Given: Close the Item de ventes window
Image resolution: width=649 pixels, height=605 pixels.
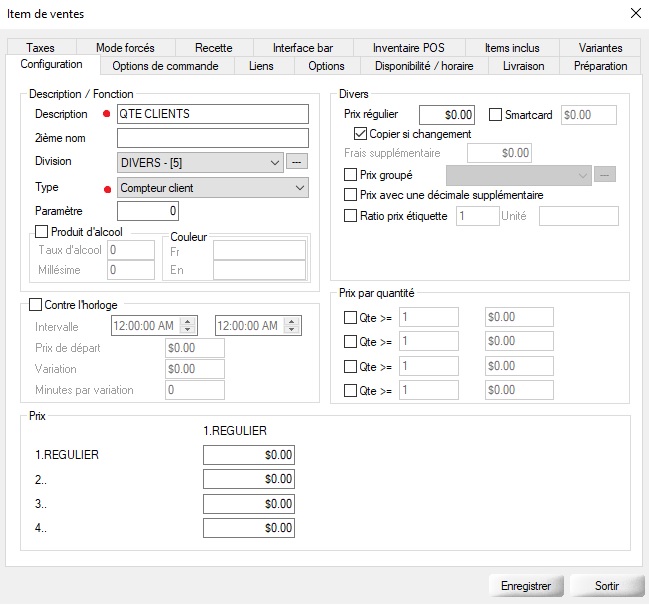Looking at the screenshot, I should pyautogui.click(x=636, y=13).
